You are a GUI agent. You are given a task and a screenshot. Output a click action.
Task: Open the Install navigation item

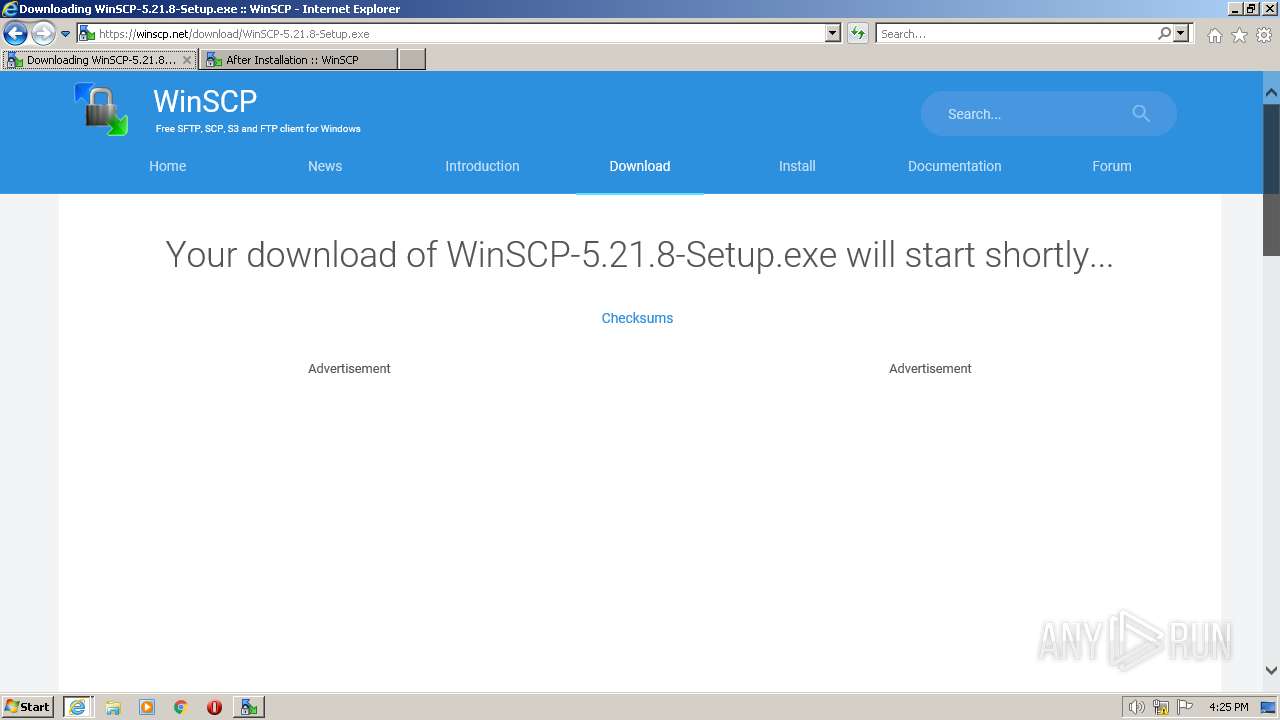[797, 166]
